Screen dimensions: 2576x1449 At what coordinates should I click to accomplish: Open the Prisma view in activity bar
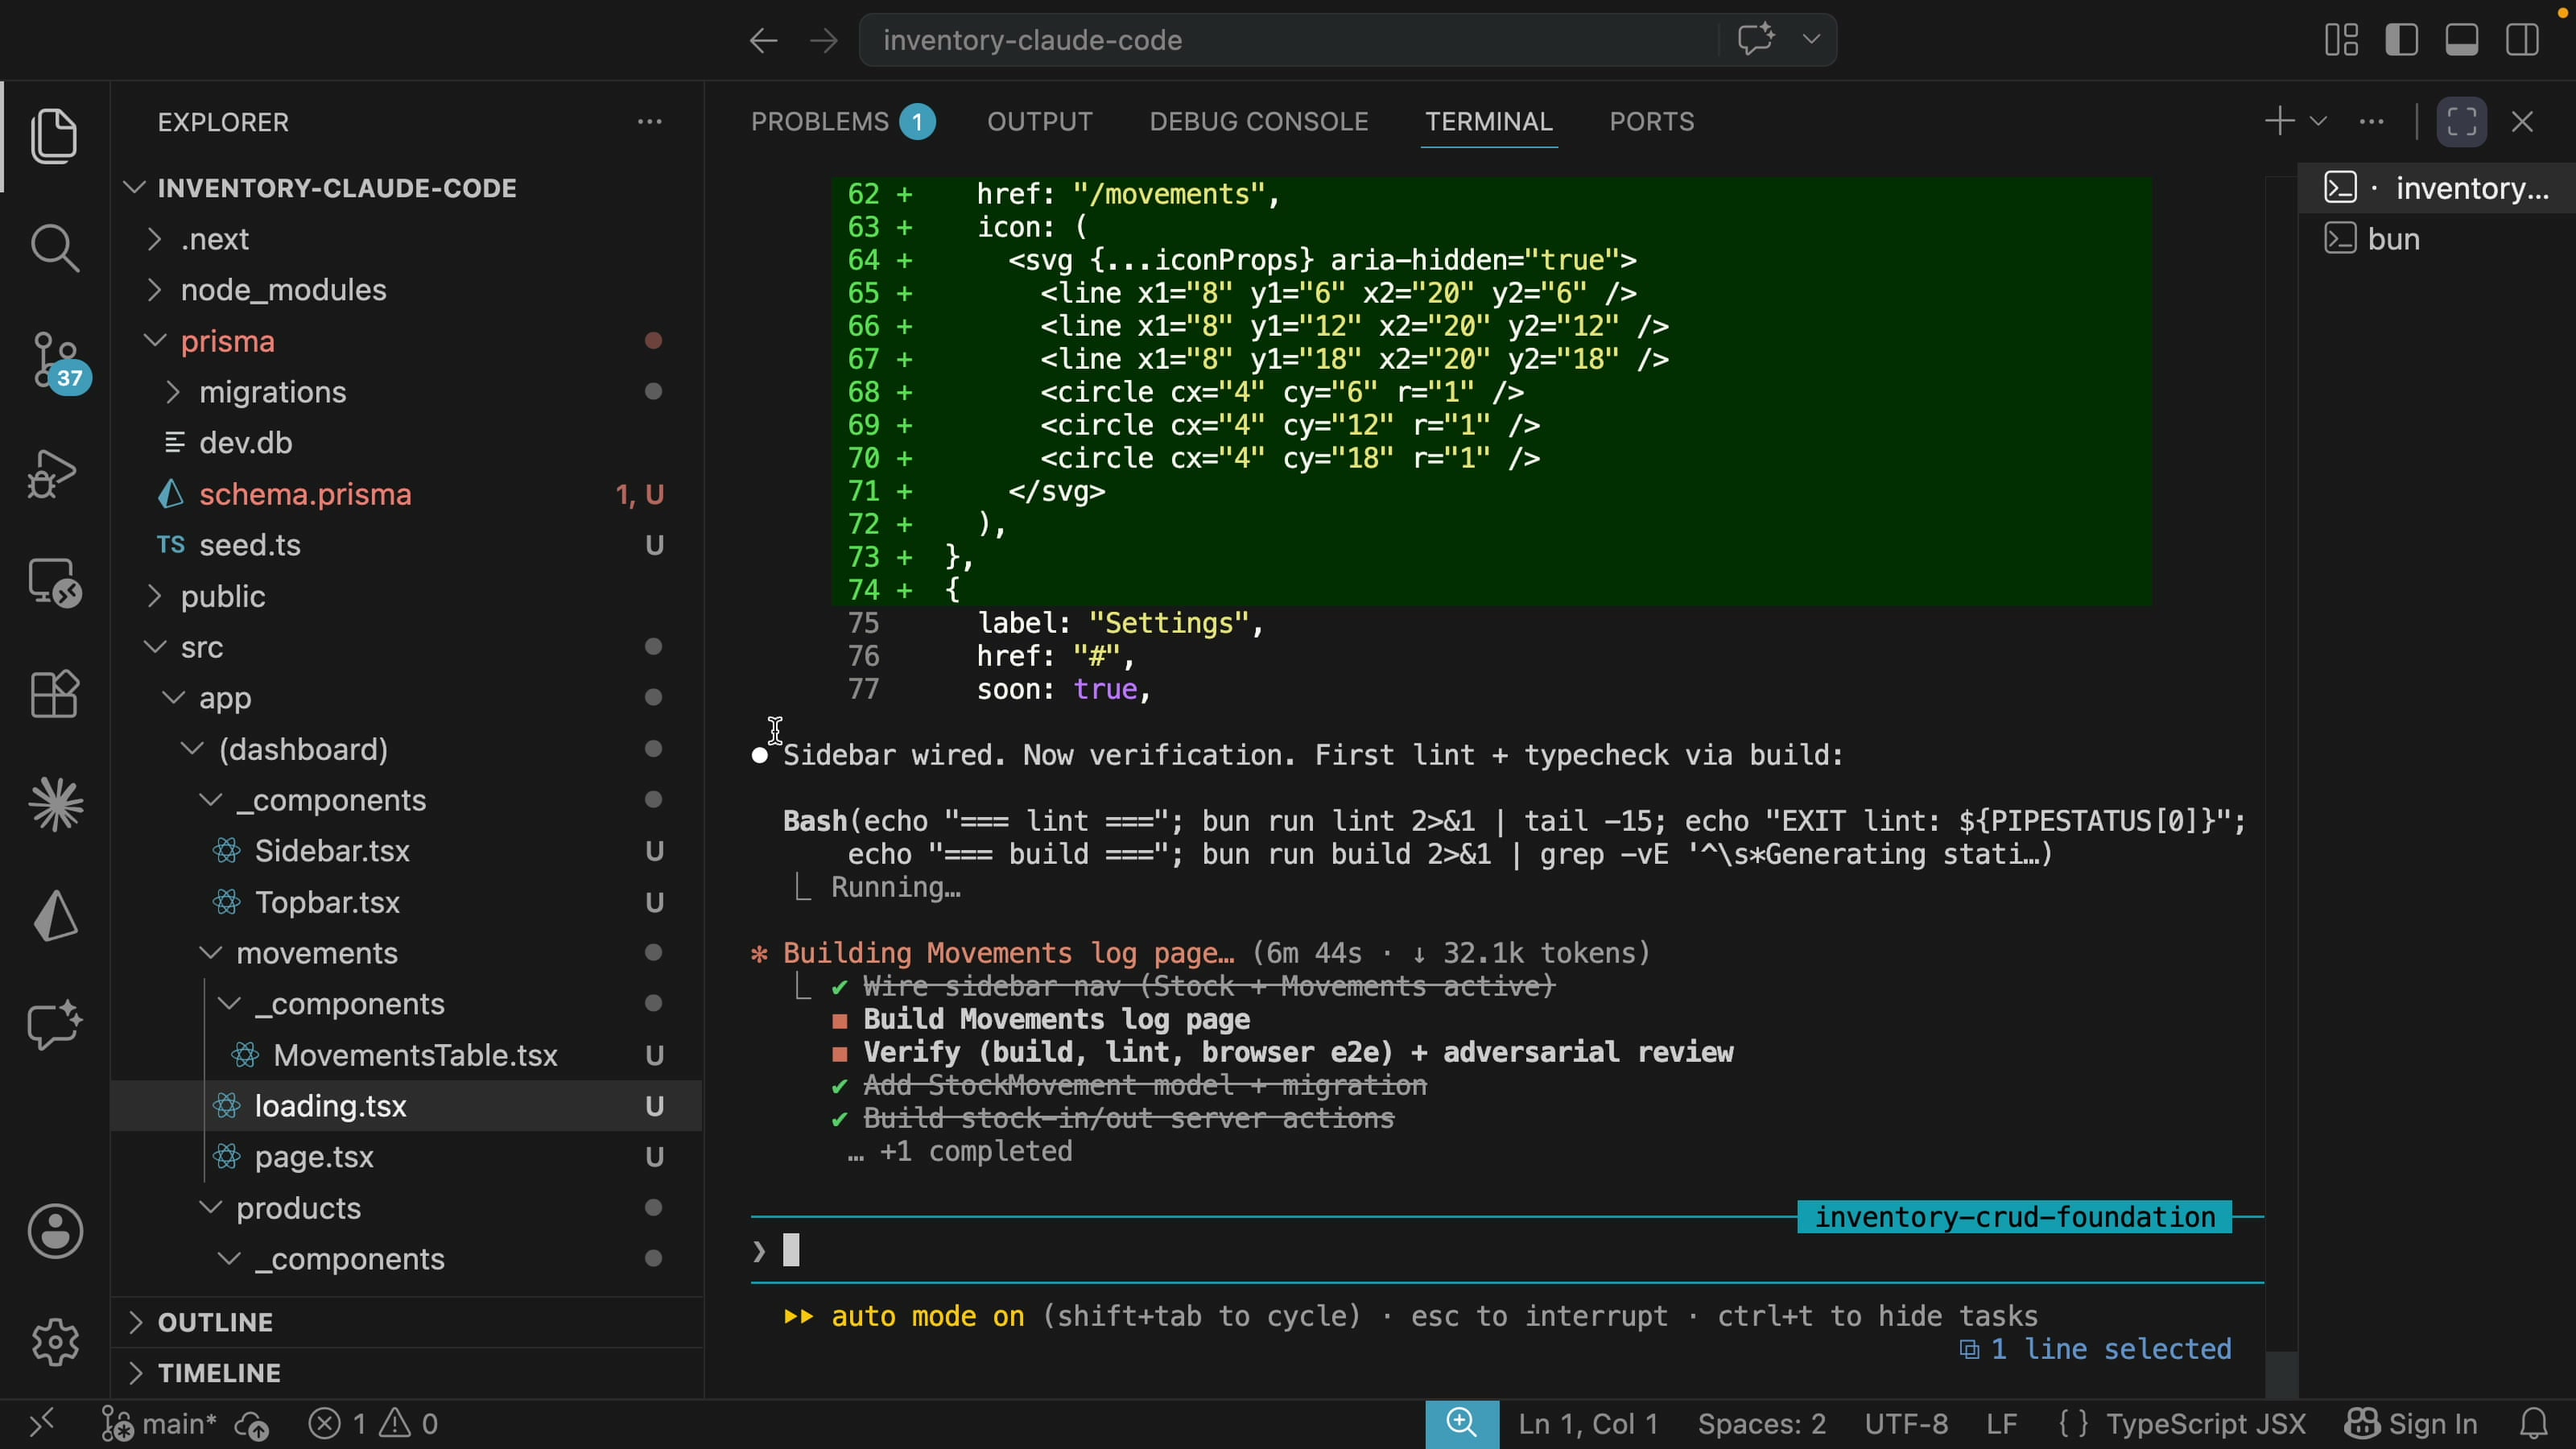click(54, 916)
